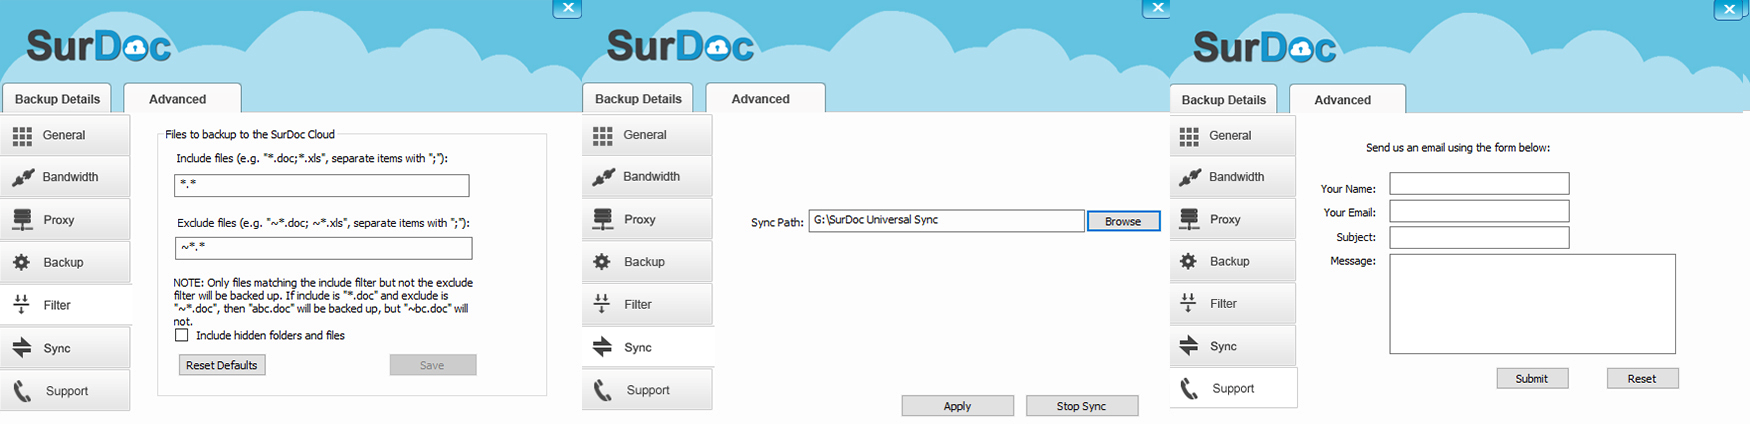Image resolution: width=1750 pixels, height=424 pixels.
Task: Click the Sync Path text field
Action: pyautogui.click(x=947, y=221)
